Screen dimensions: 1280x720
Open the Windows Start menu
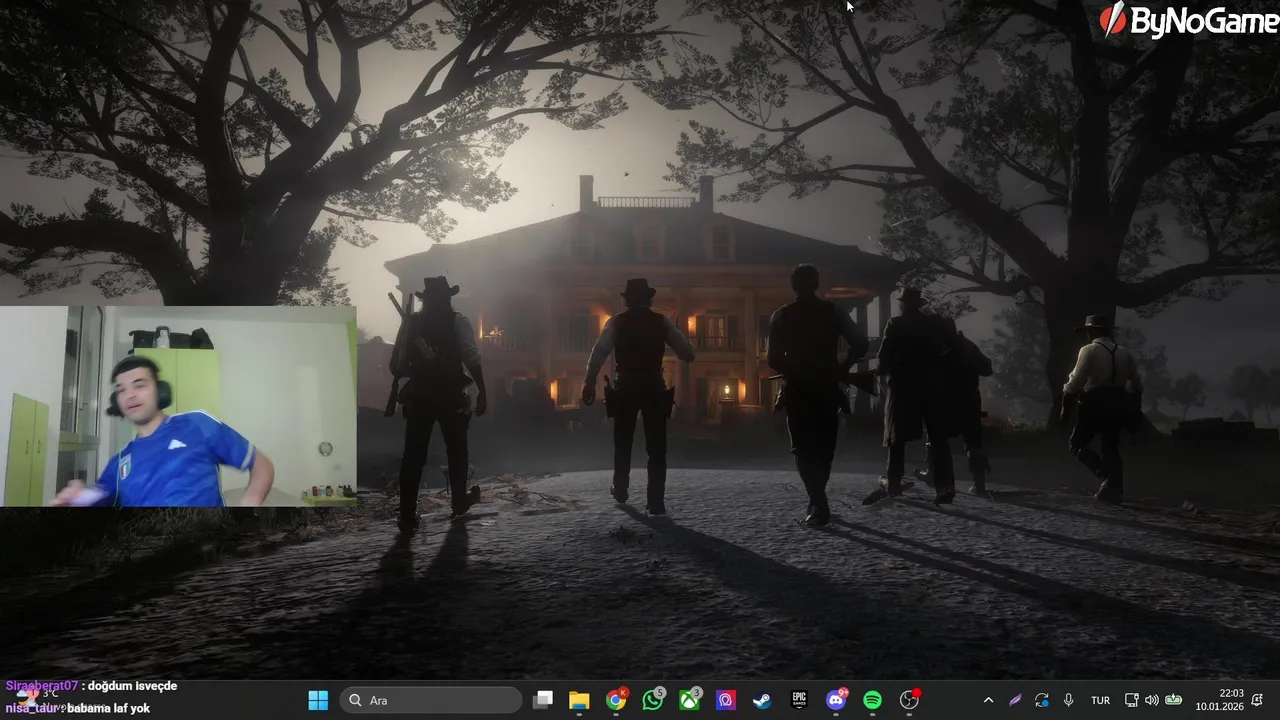point(318,700)
